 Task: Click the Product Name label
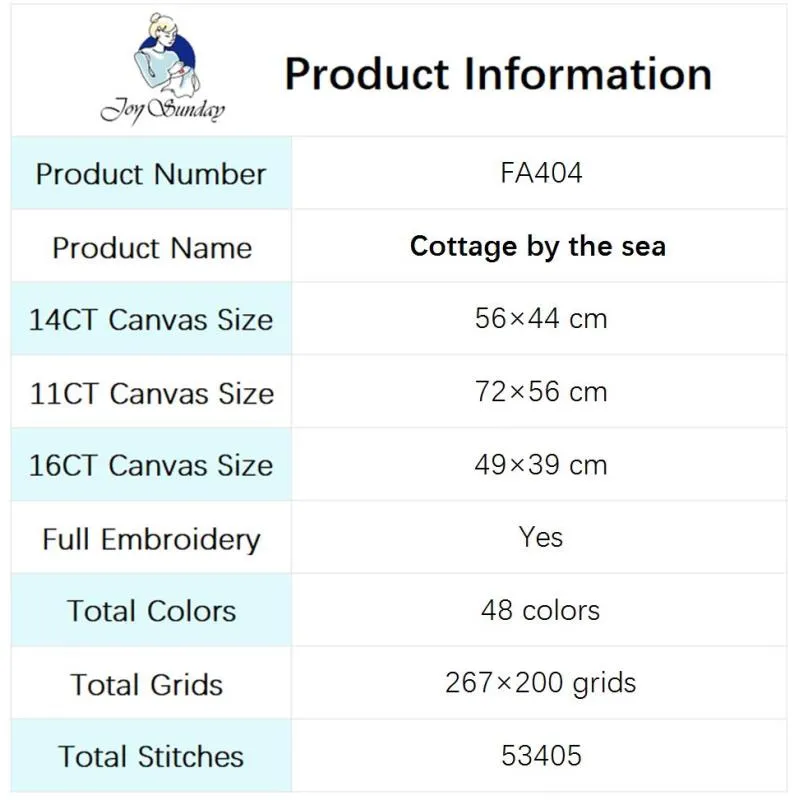[x=152, y=248]
